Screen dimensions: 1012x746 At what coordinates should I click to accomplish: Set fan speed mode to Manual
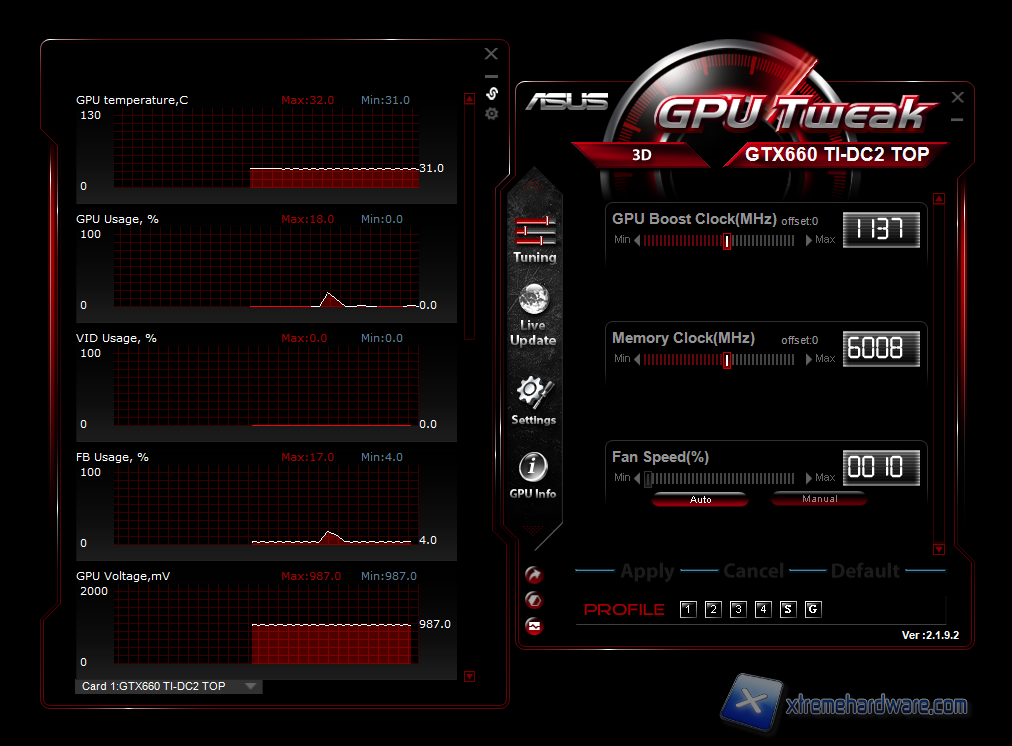point(819,499)
